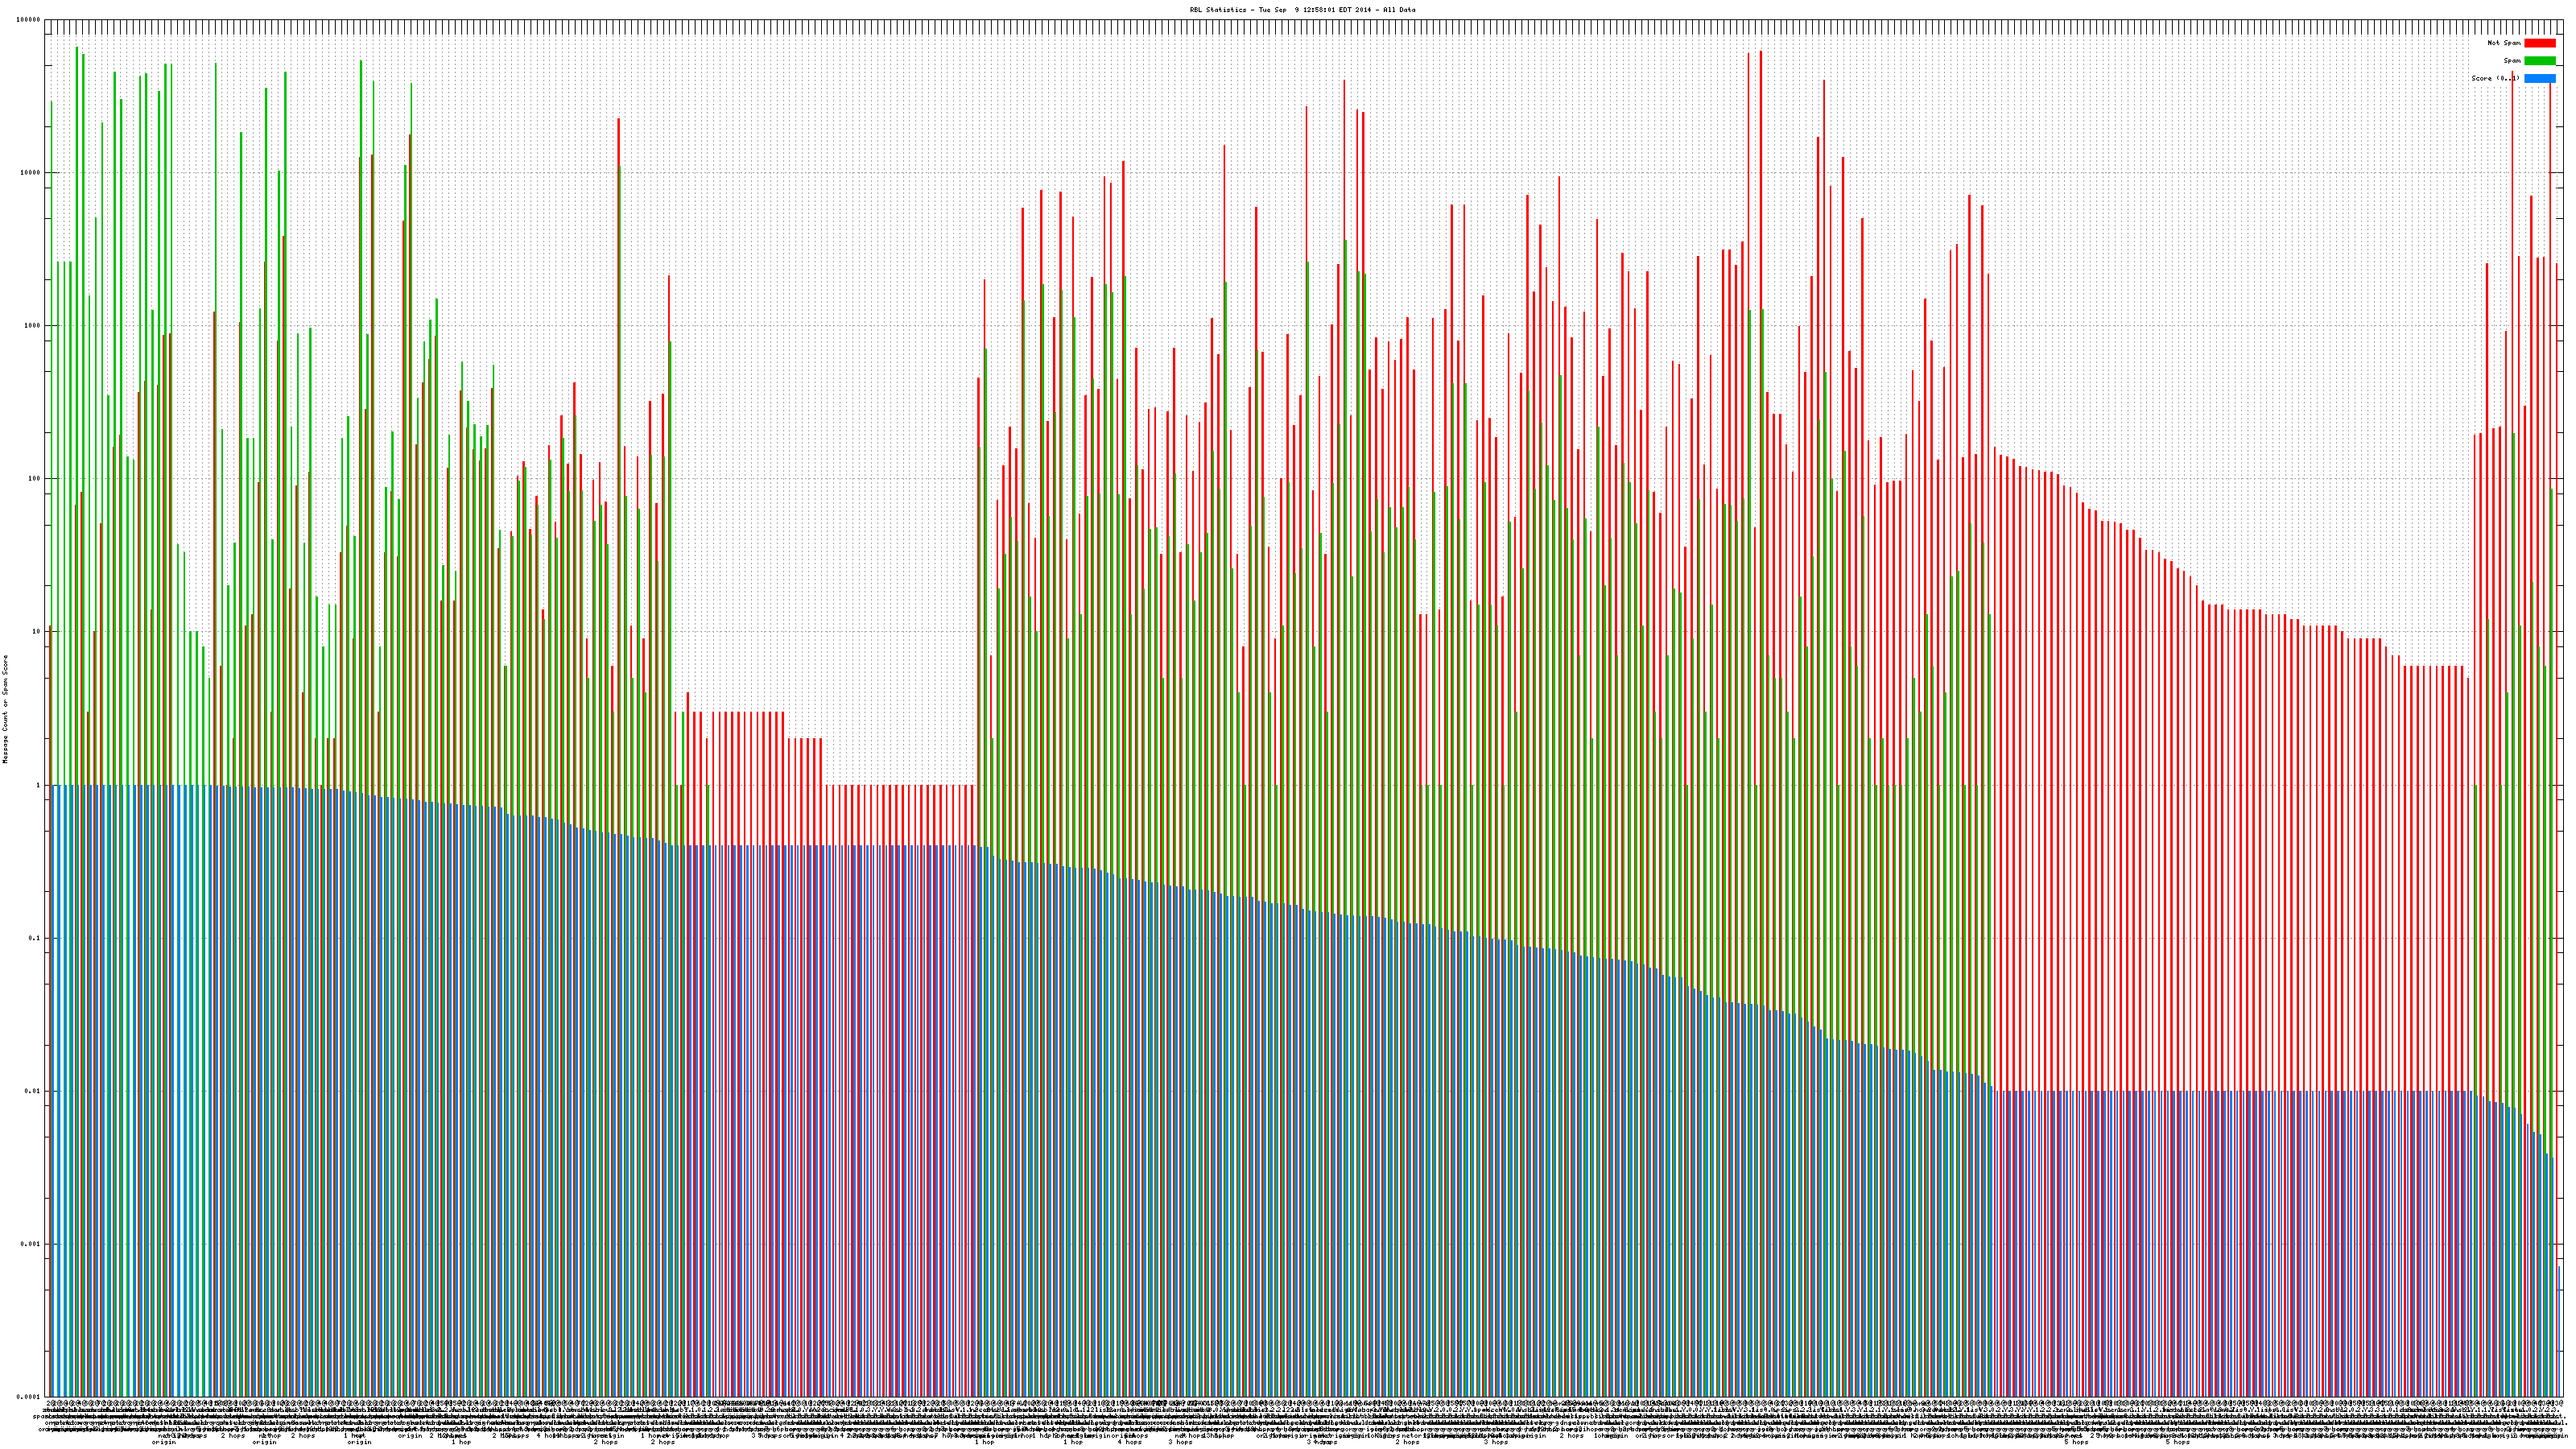This screenshot has height=1449, width=2576.
Task: Click the 1 y-axis tick label
Action: point(38,785)
